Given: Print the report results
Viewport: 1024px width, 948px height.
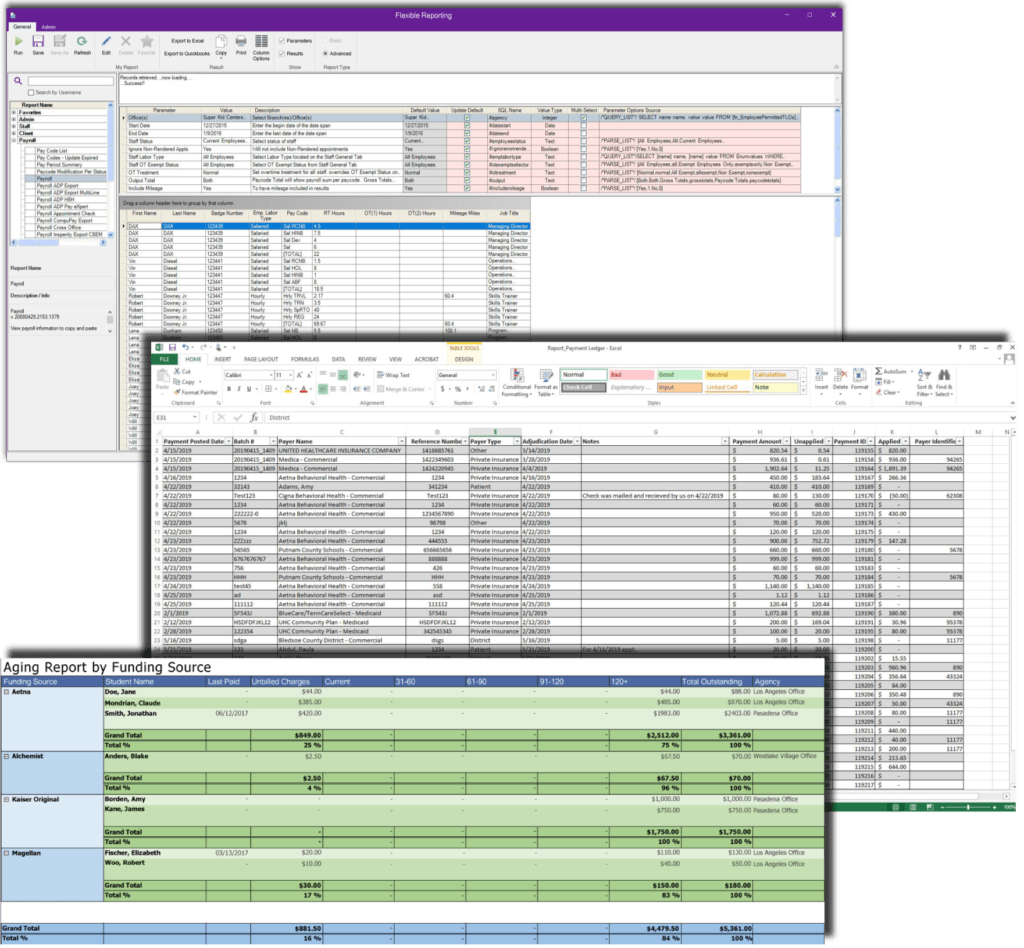Looking at the screenshot, I should tap(240, 42).
